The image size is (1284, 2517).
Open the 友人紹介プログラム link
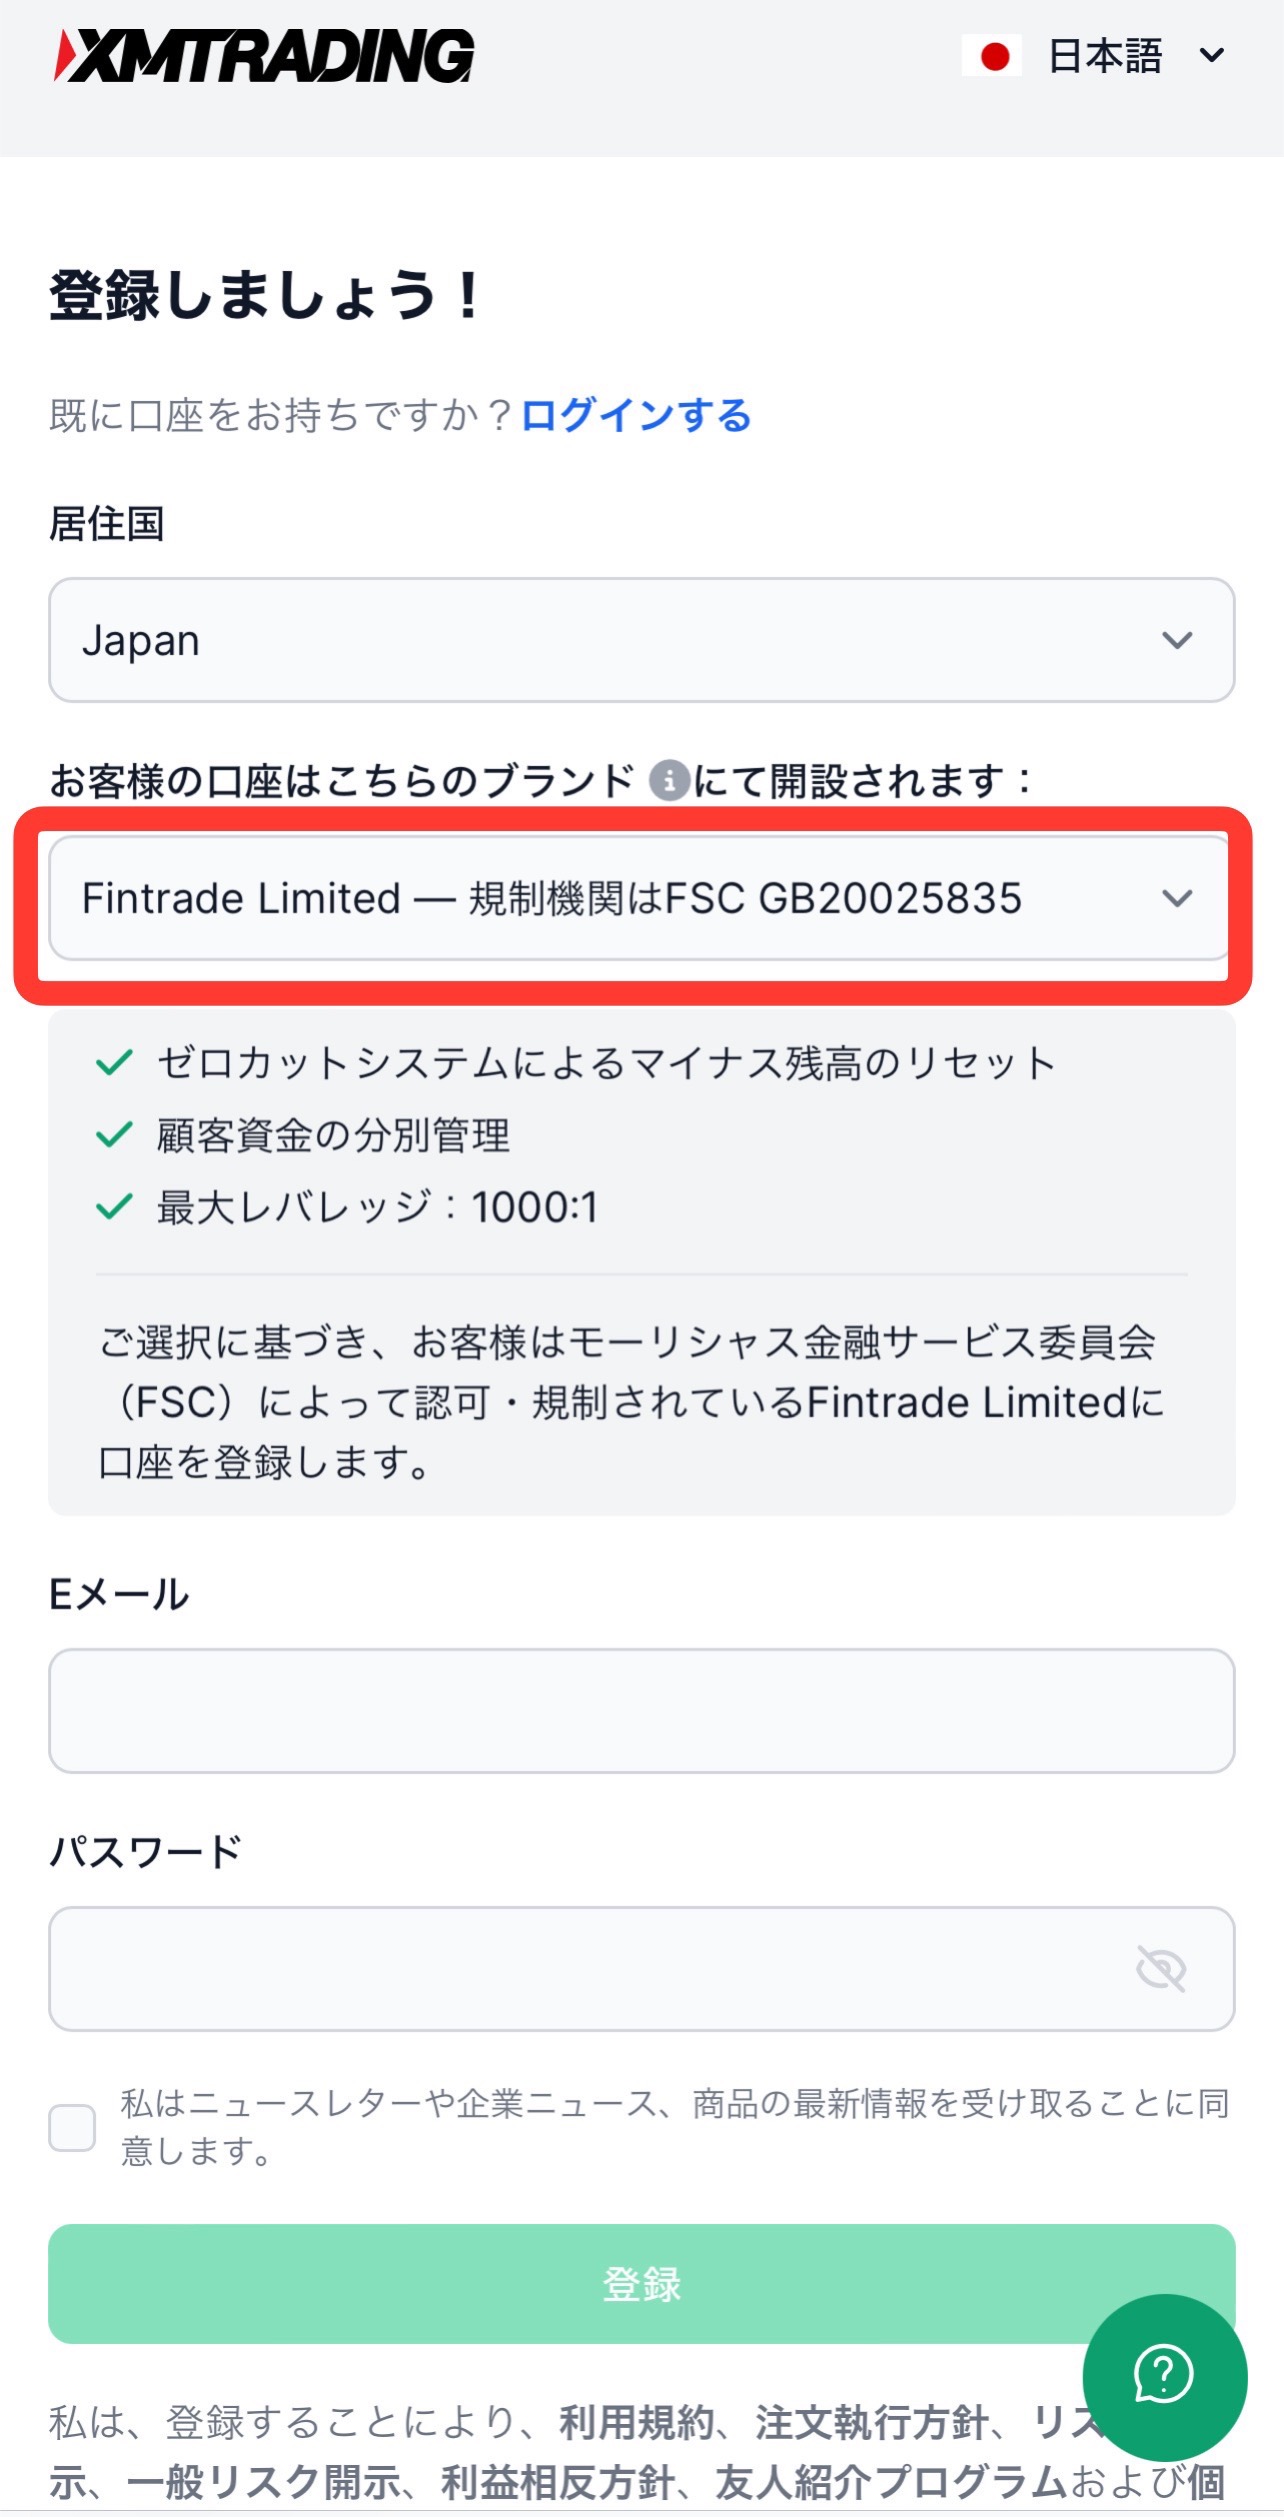click(x=891, y=2483)
